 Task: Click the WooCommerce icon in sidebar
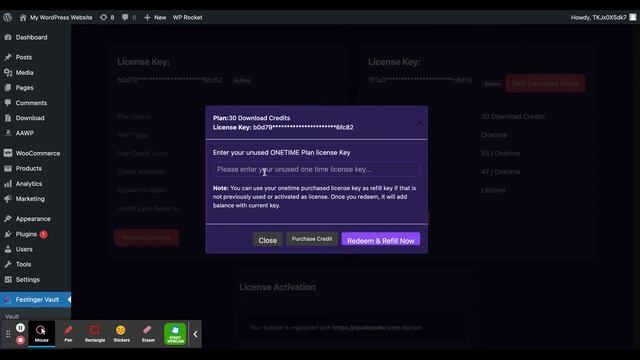click(x=8, y=153)
